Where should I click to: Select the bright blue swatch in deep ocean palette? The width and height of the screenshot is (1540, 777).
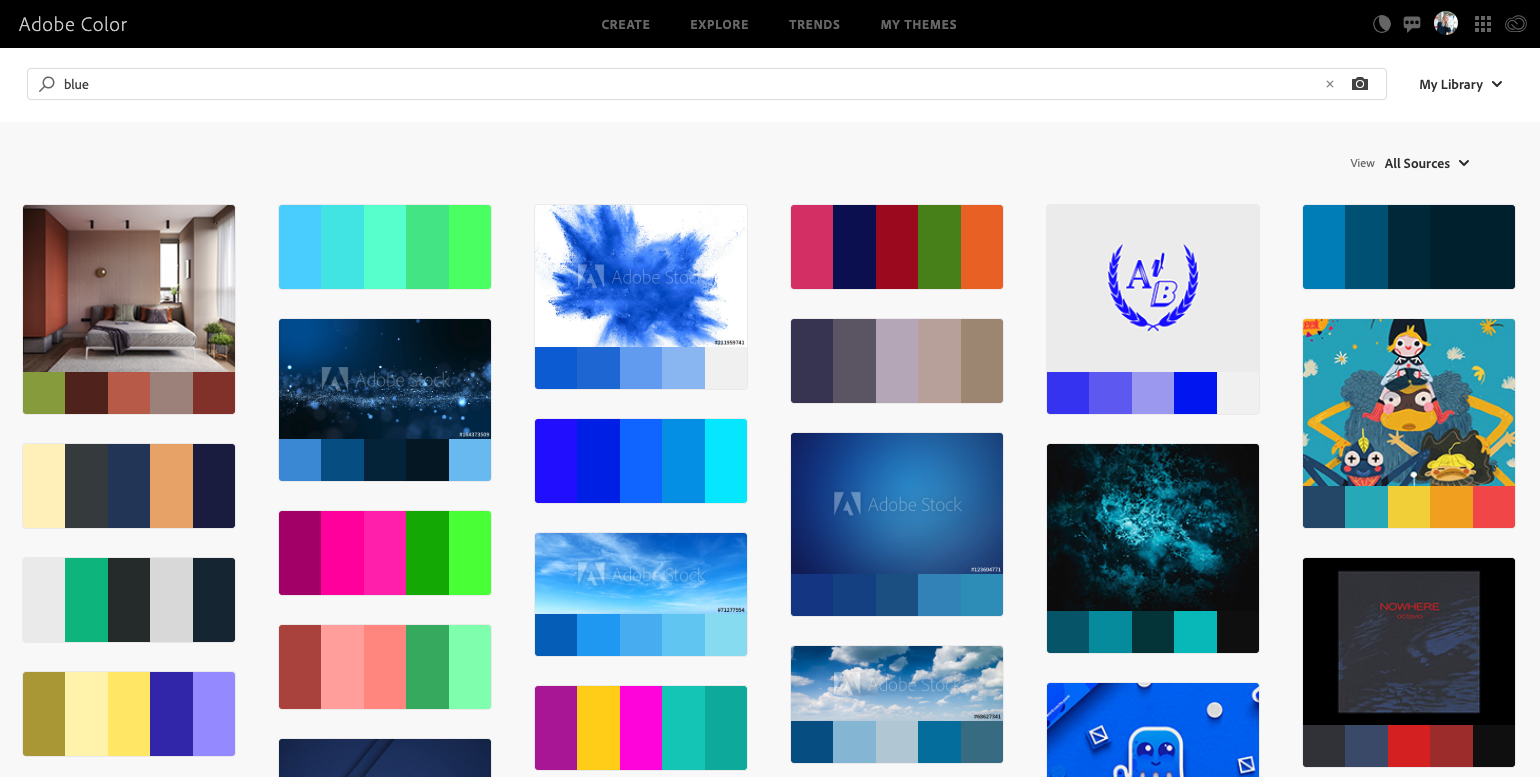pyautogui.click(x=1324, y=247)
